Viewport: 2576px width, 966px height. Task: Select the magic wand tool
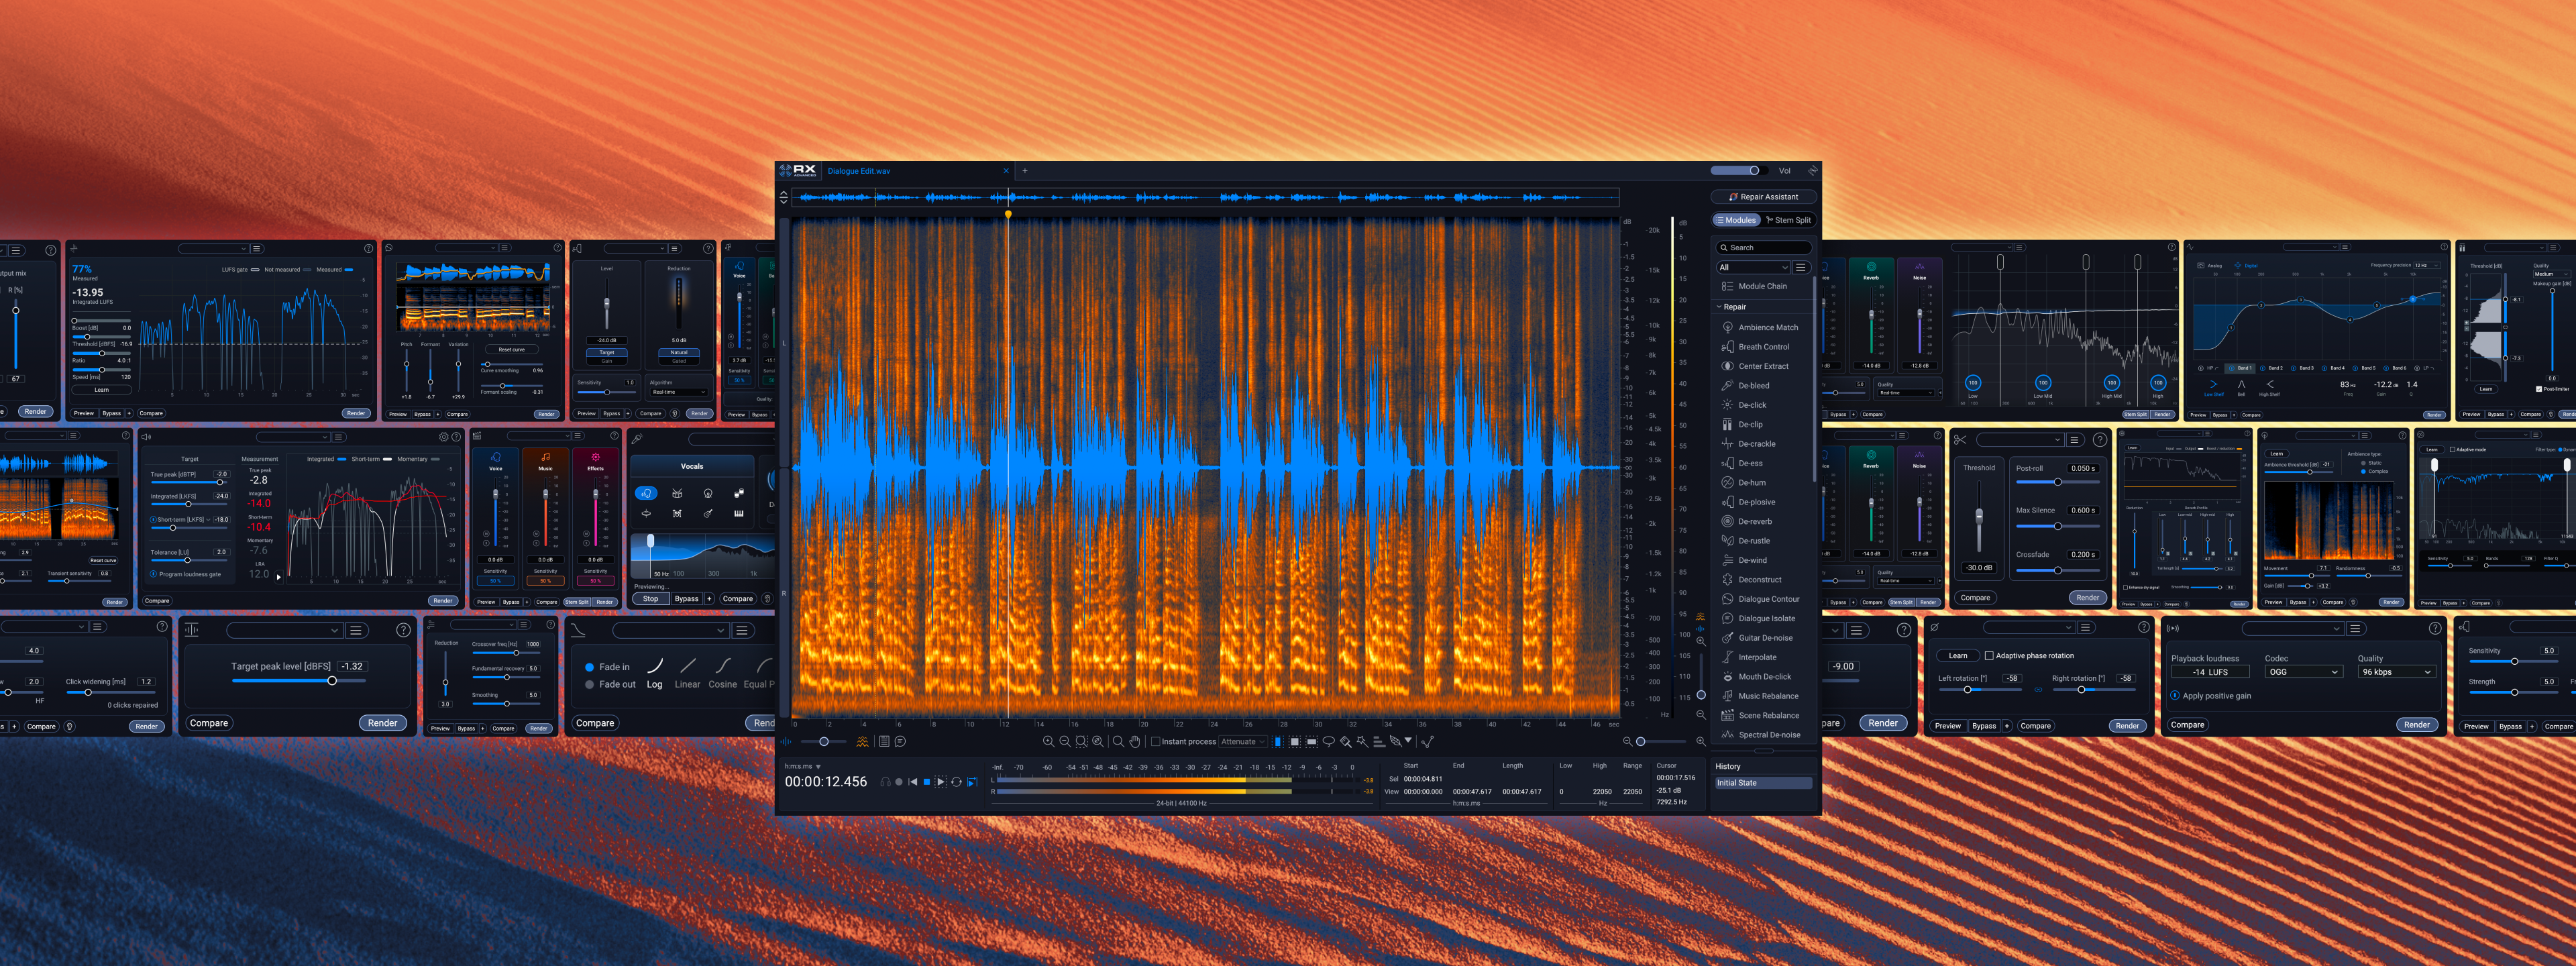click(1362, 741)
